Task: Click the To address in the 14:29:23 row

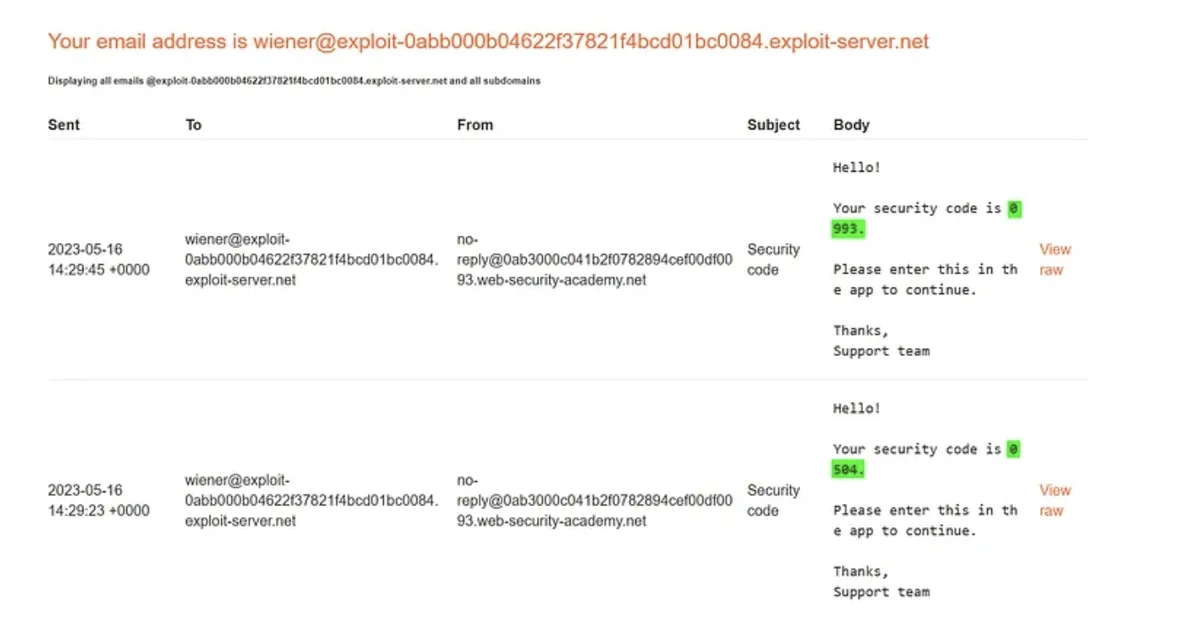Action: [312, 500]
